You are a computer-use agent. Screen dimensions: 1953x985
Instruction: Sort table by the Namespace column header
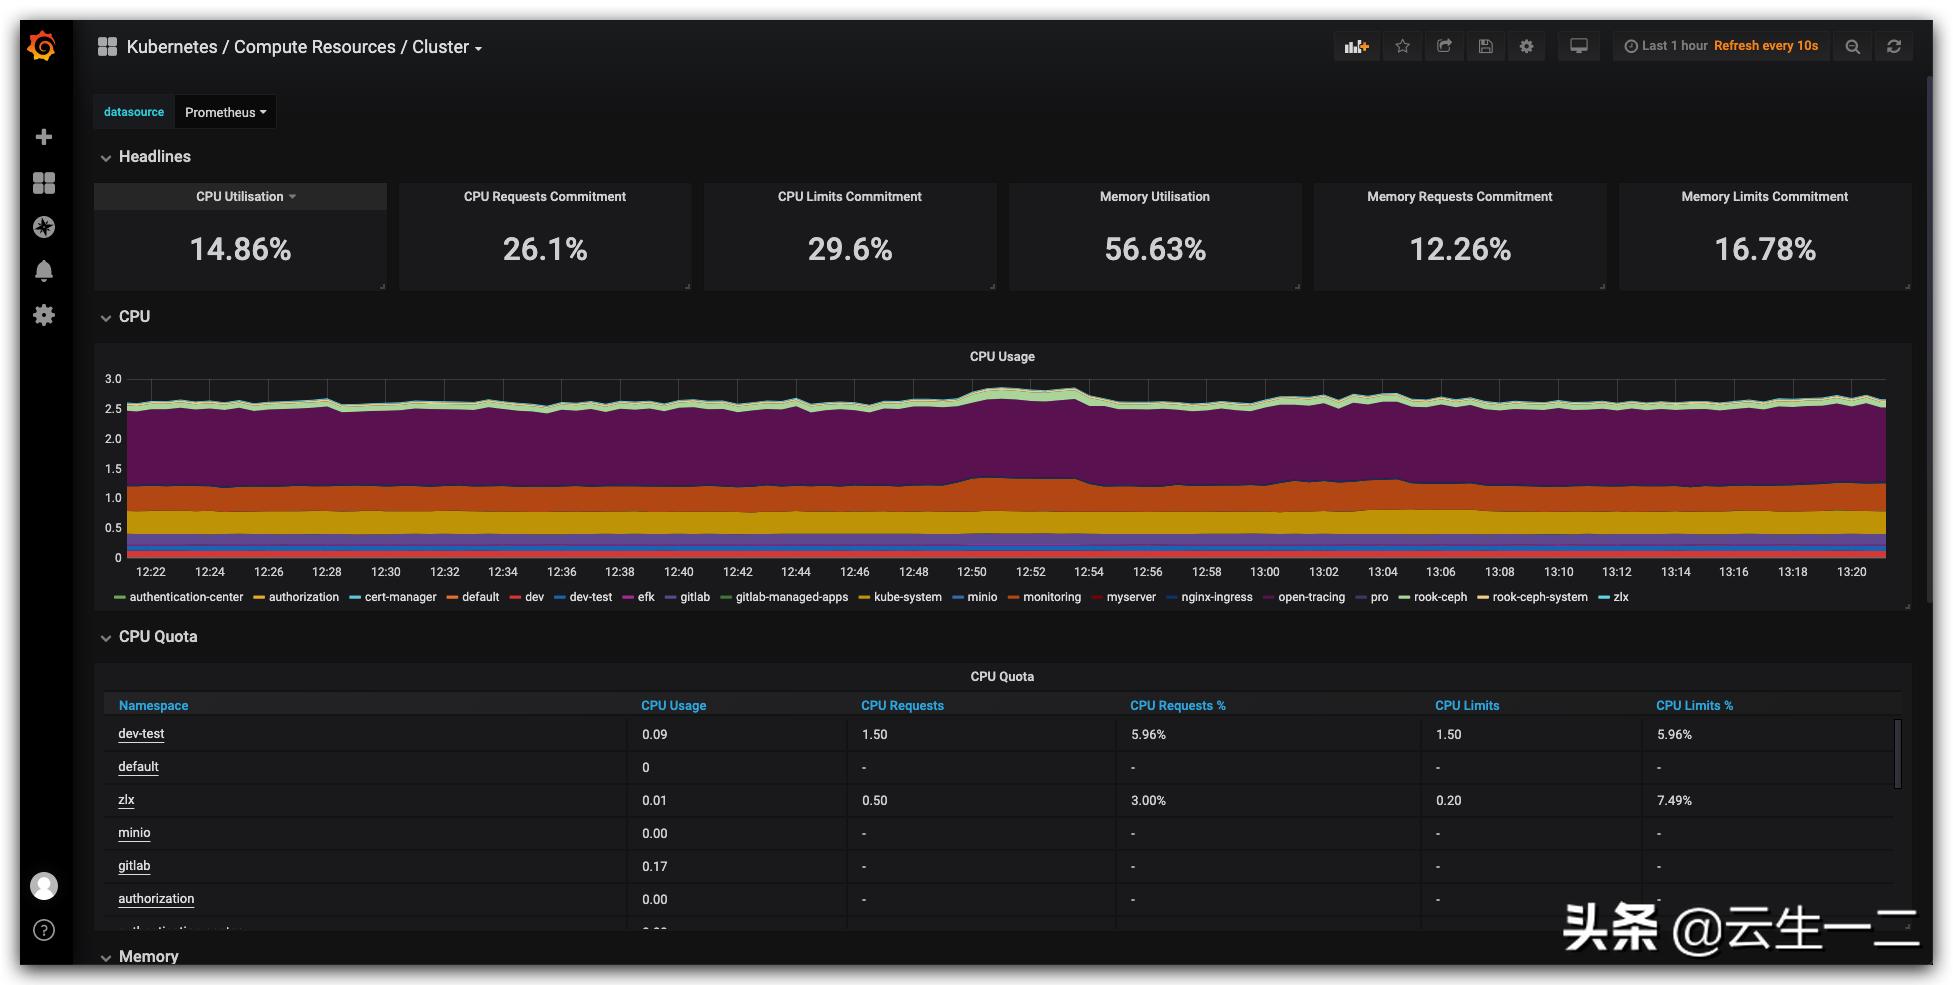pos(152,705)
